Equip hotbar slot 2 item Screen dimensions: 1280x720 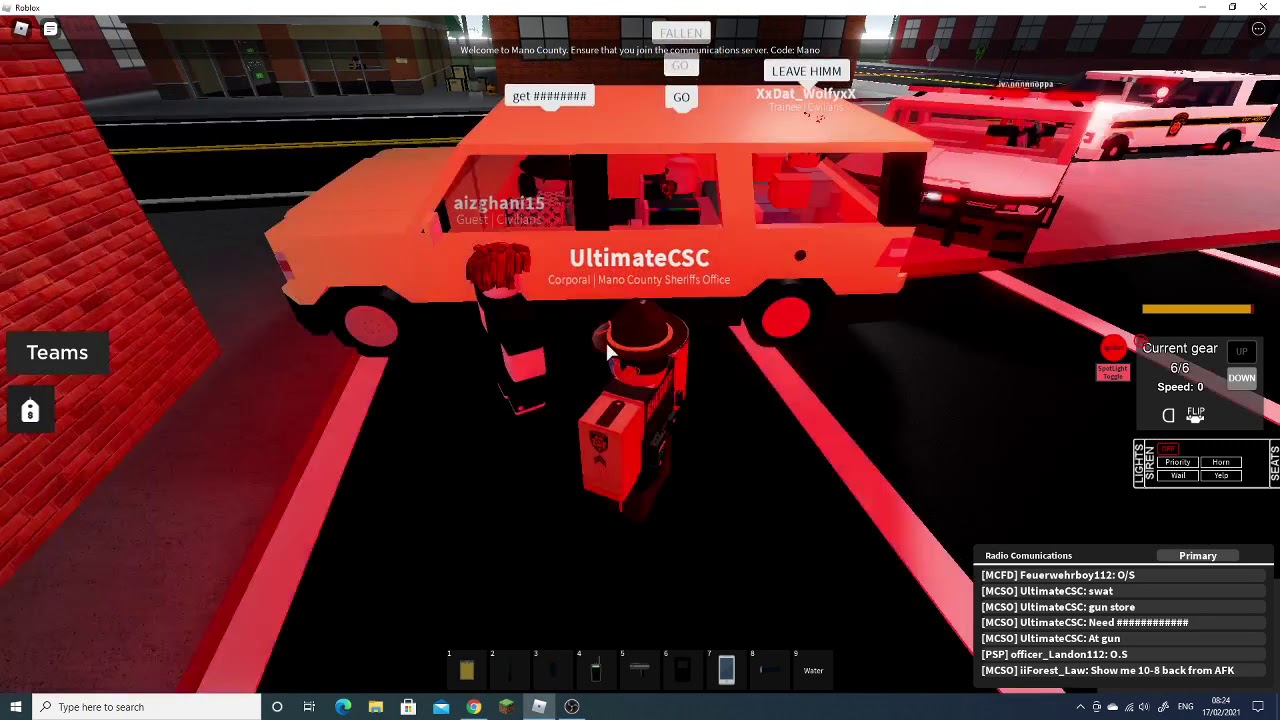510,670
